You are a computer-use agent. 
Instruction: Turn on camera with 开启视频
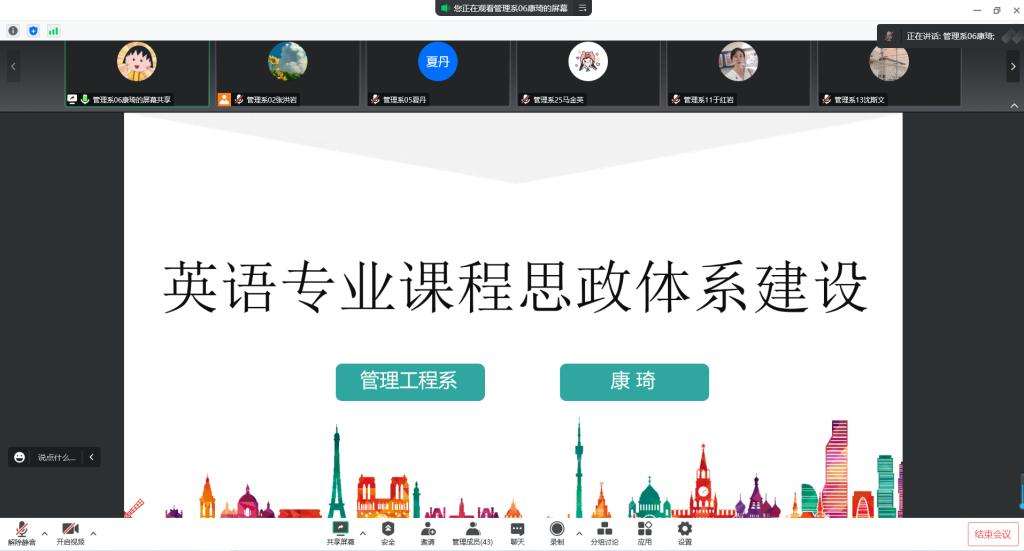tap(70, 533)
